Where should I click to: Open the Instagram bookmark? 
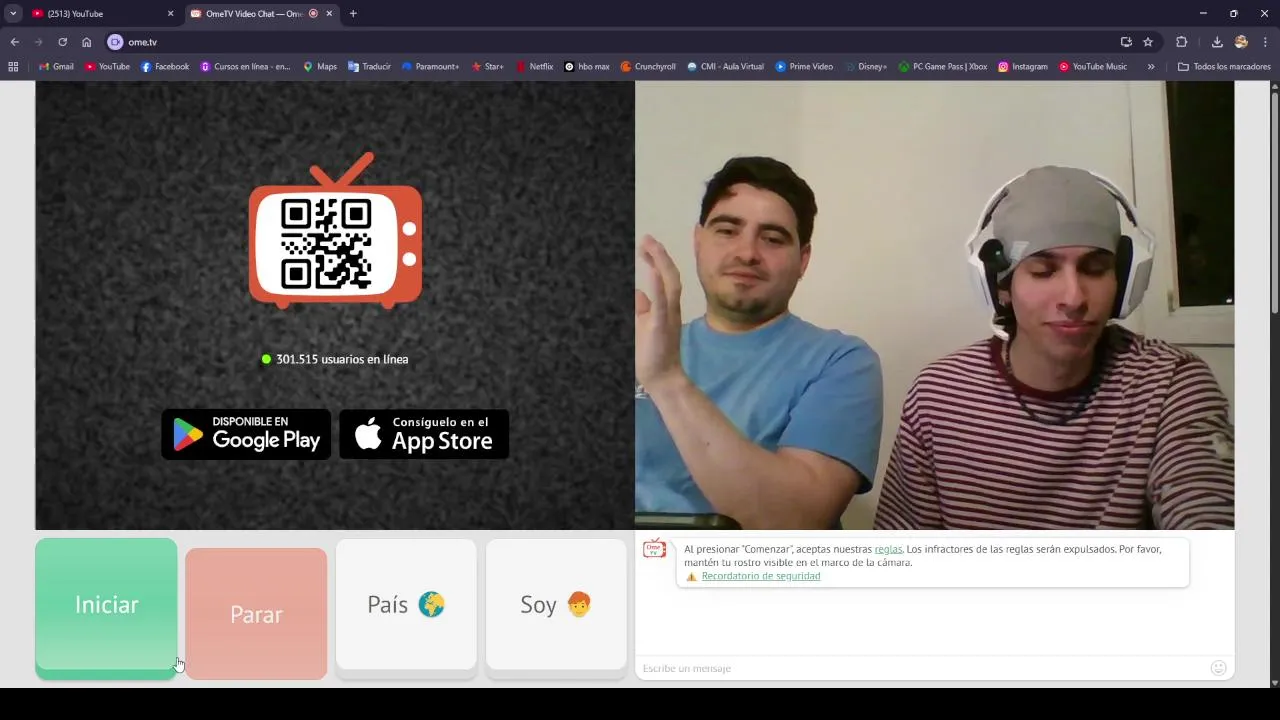click(1023, 67)
